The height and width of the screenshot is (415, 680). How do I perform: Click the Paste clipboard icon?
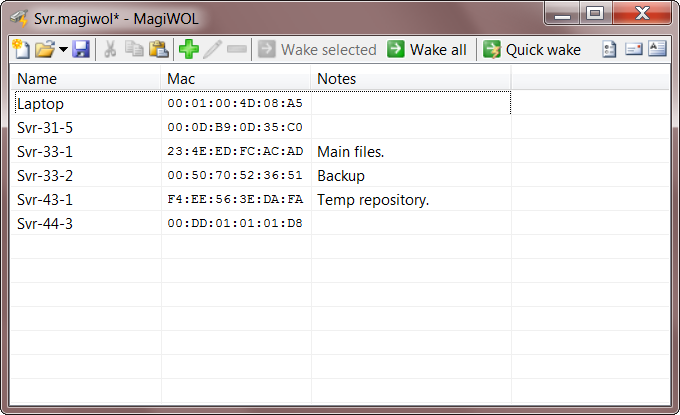[159, 49]
